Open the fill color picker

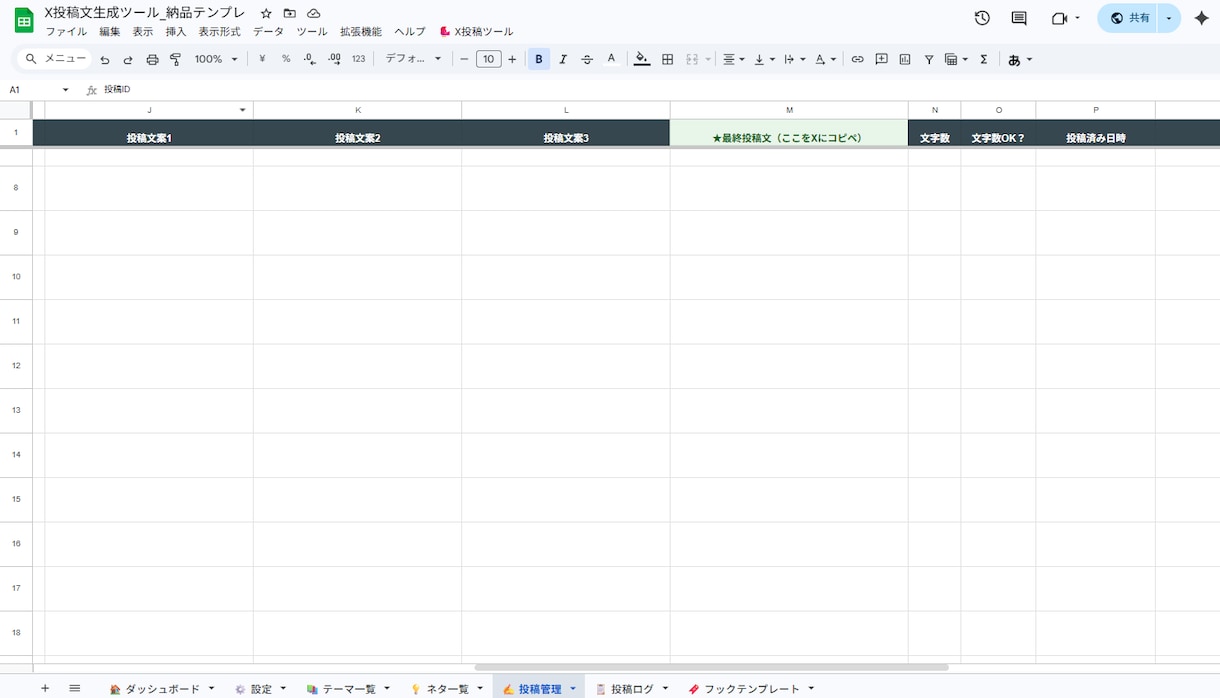(642, 59)
